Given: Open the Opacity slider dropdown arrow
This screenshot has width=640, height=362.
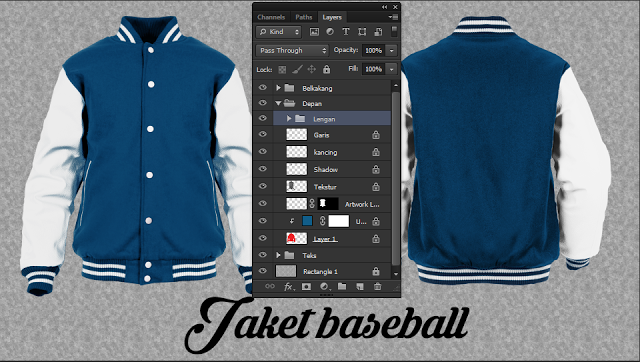Looking at the screenshot, I should click(391, 51).
